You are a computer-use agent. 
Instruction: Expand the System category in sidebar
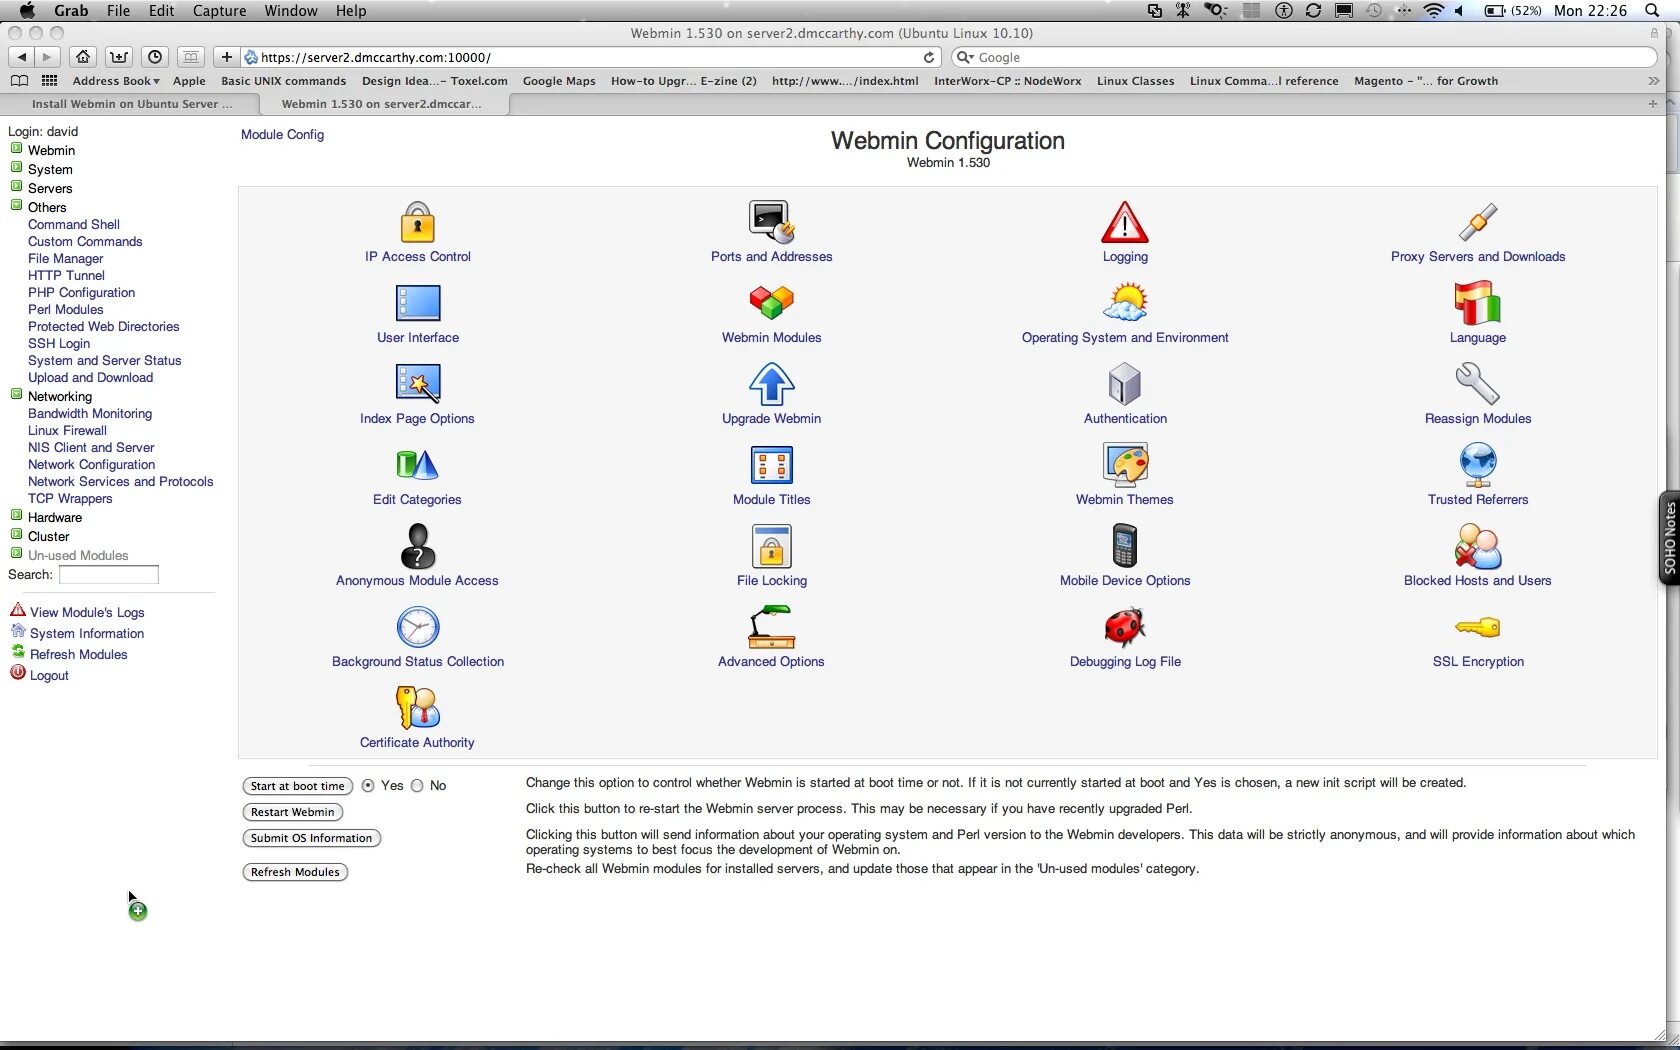pyautogui.click(x=16, y=168)
